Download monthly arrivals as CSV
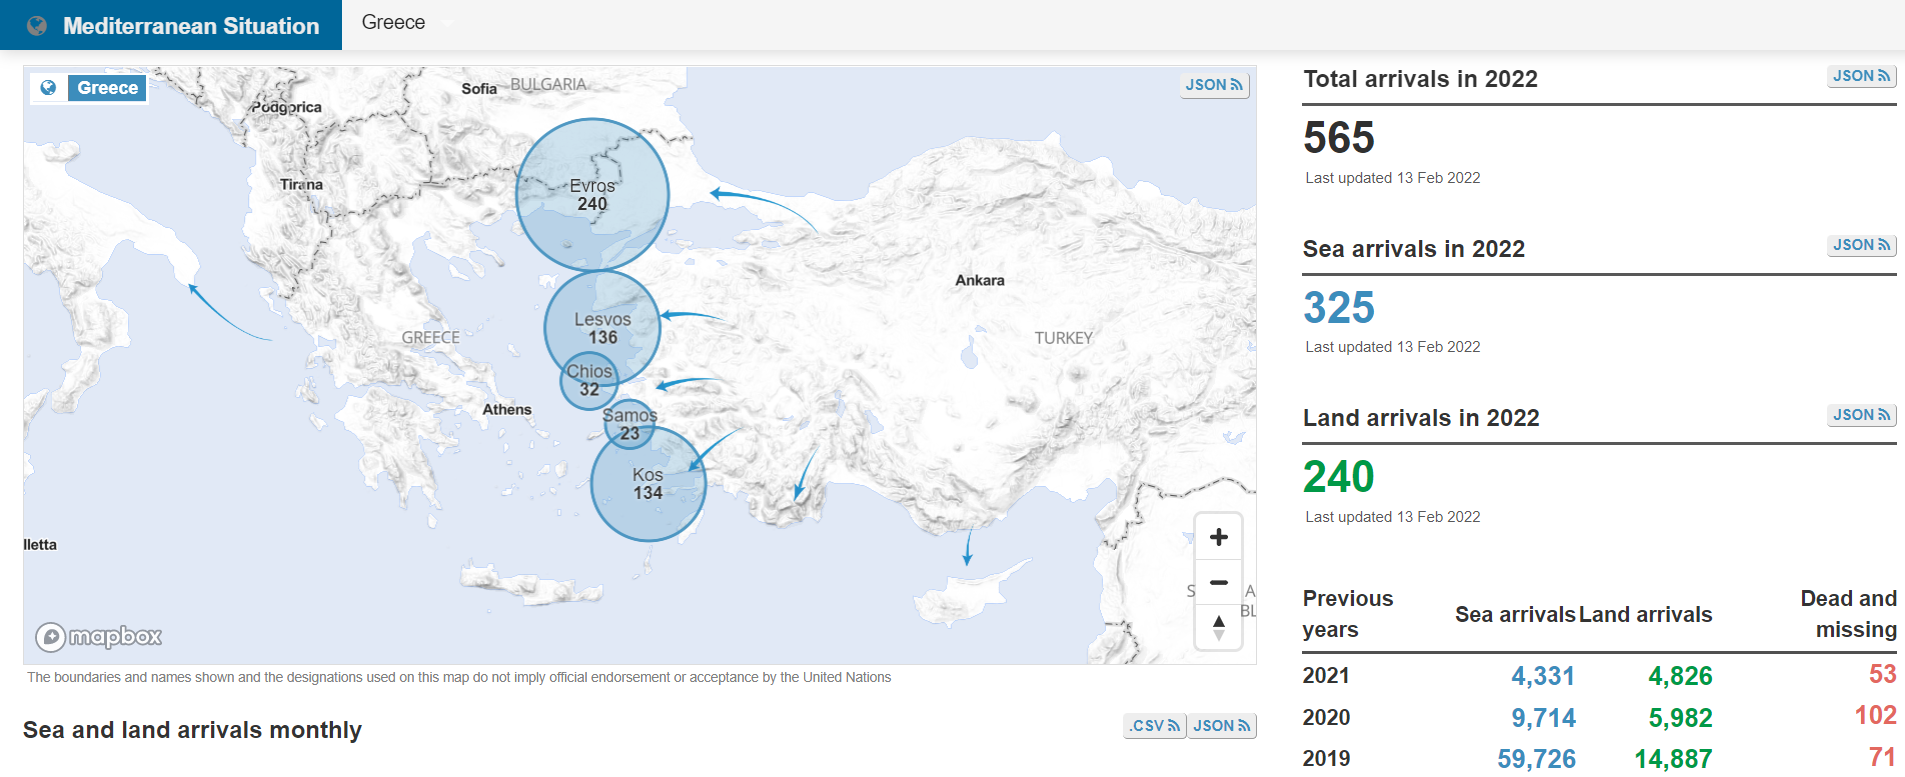The image size is (1905, 777). point(1155,726)
